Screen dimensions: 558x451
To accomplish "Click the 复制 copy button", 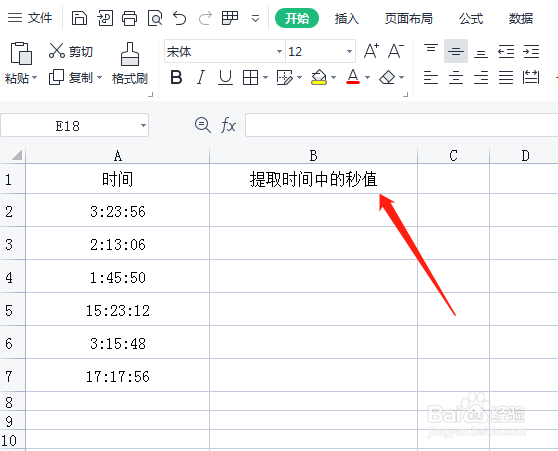I will (x=71, y=77).
